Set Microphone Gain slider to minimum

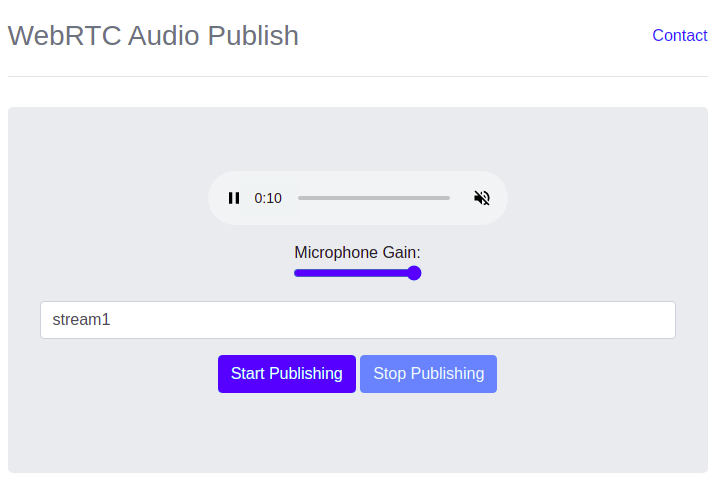point(296,273)
